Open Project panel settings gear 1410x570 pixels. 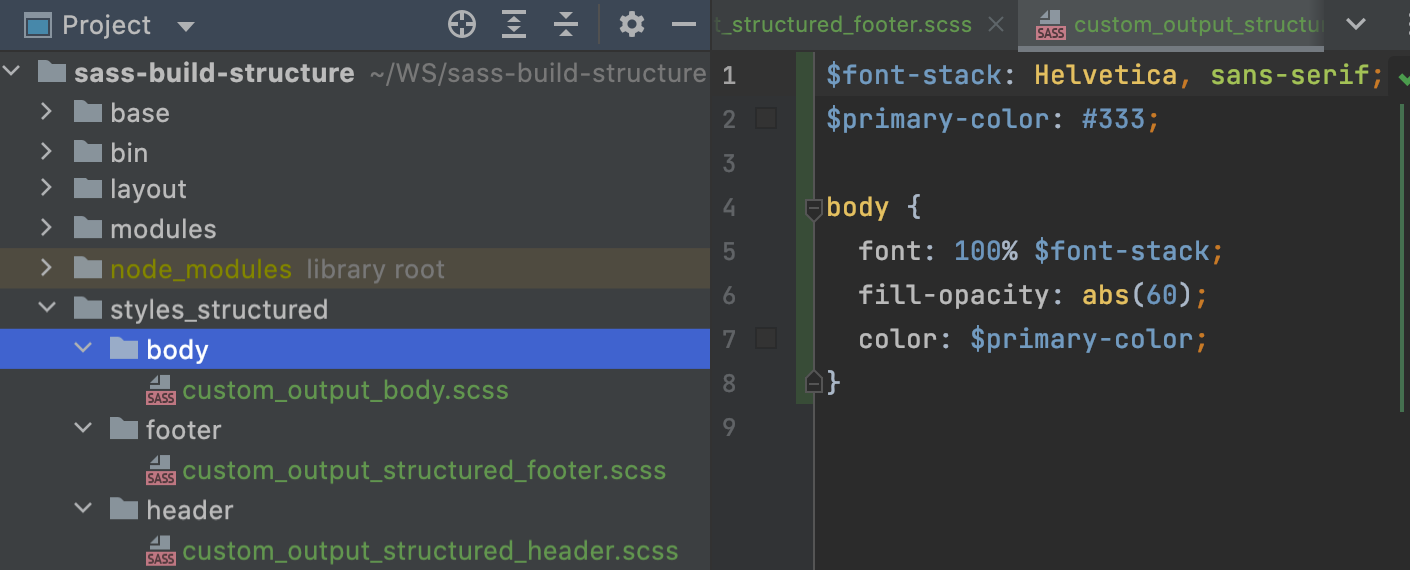632,25
